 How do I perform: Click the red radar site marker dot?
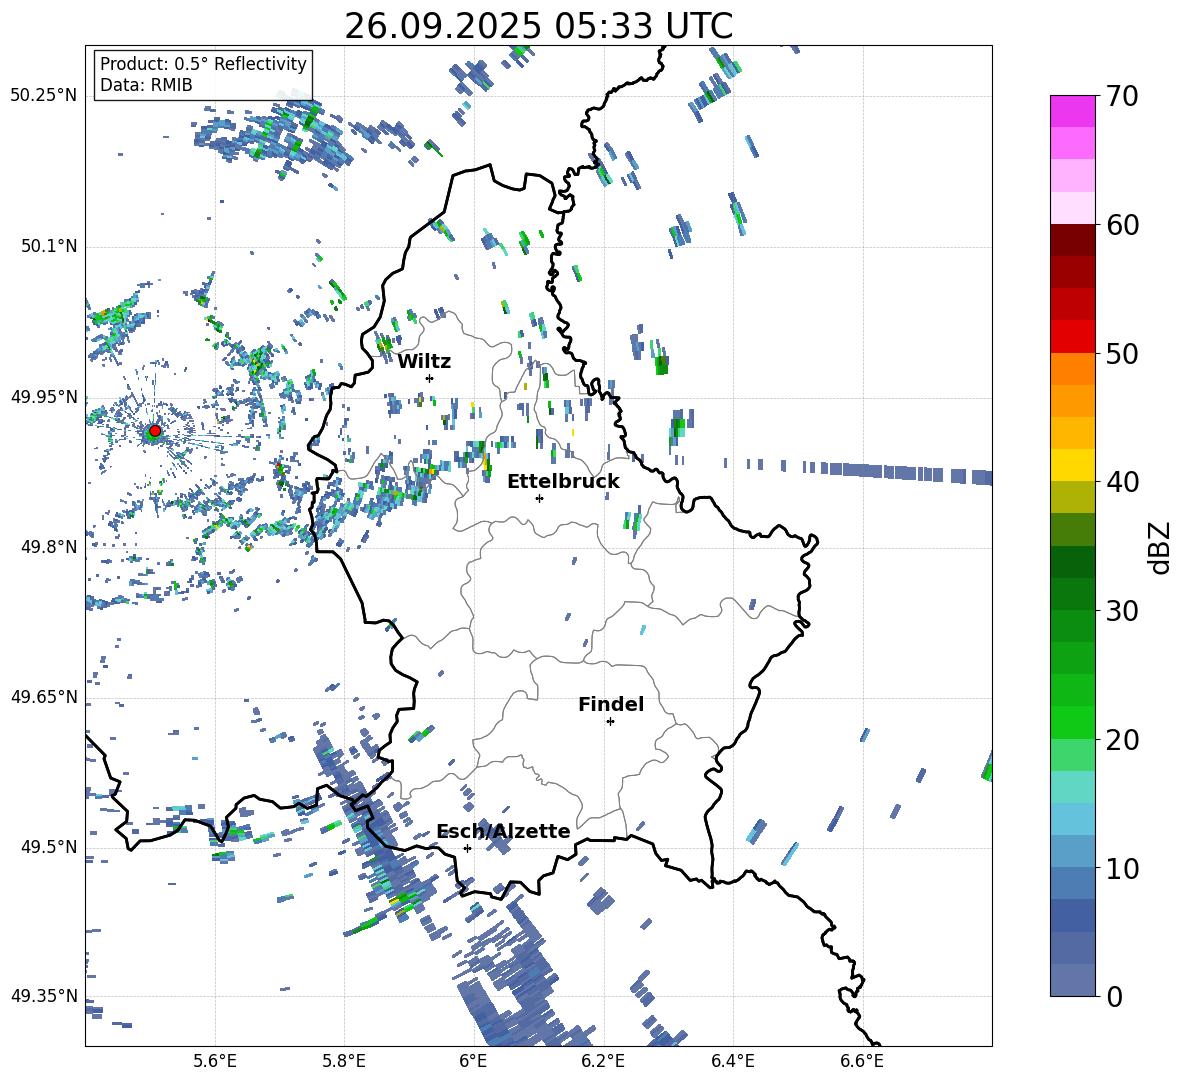[155, 431]
